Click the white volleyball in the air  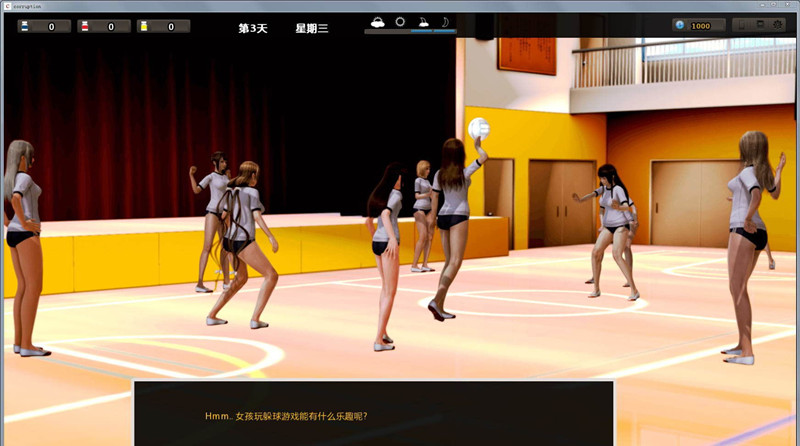click(x=478, y=128)
